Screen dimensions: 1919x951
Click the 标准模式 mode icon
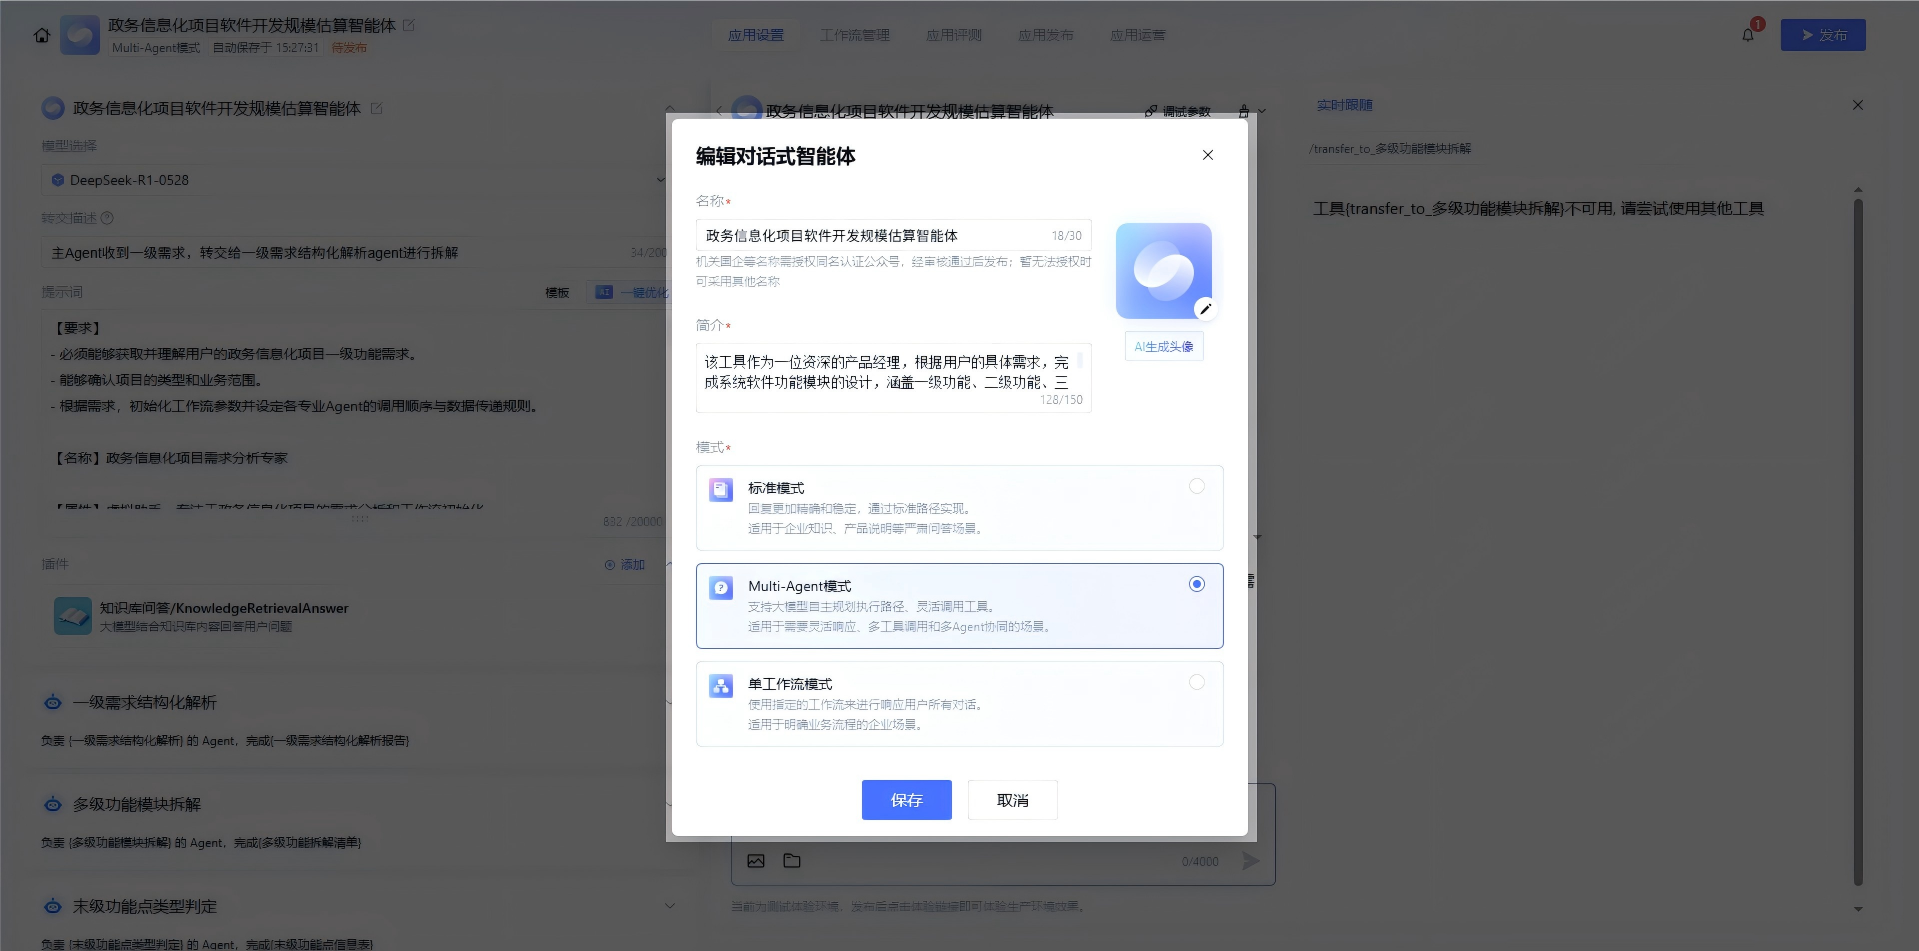click(x=721, y=490)
